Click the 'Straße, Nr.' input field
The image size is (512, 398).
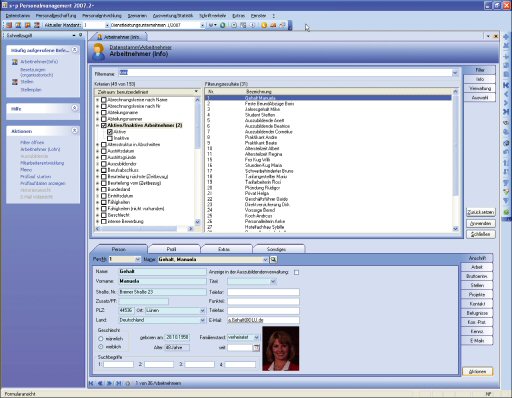pos(162,292)
